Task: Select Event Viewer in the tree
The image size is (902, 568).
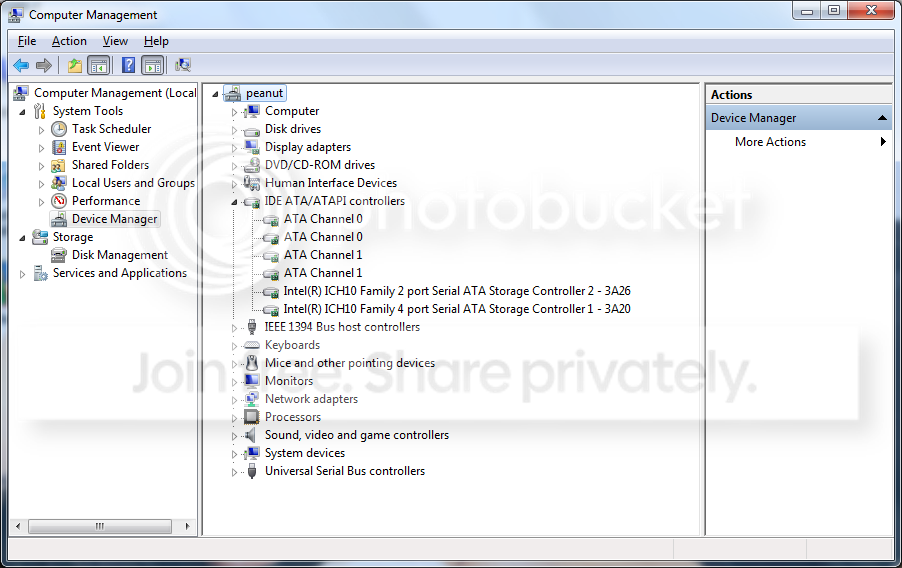Action: (x=105, y=147)
